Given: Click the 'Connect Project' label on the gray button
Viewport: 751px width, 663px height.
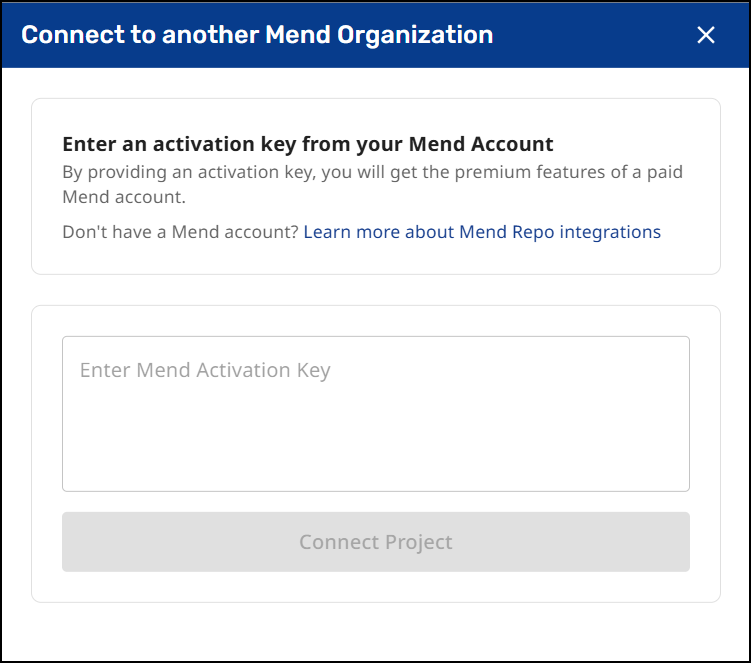Looking at the screenshot, I should click(375, 542).
